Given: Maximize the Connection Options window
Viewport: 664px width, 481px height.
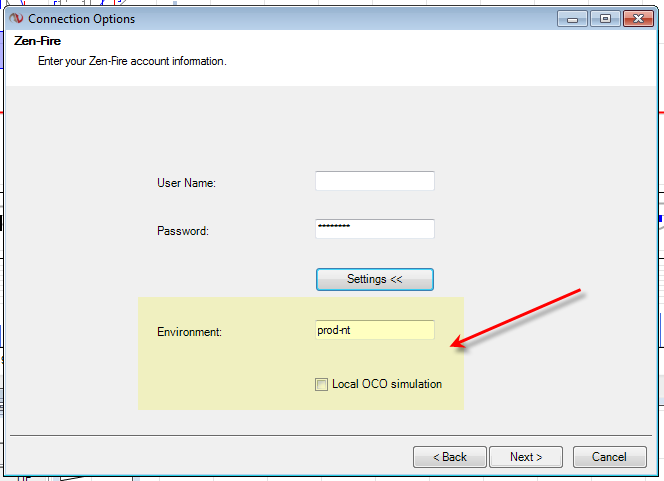Looking at the screenshot, I should (x=605, y=19).
